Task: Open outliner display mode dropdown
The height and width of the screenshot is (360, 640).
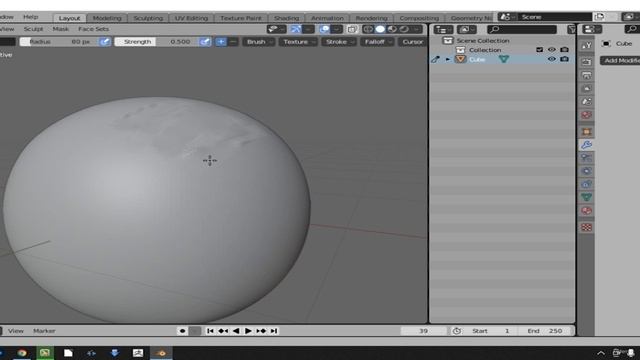Action: click(x=466, y=29)
